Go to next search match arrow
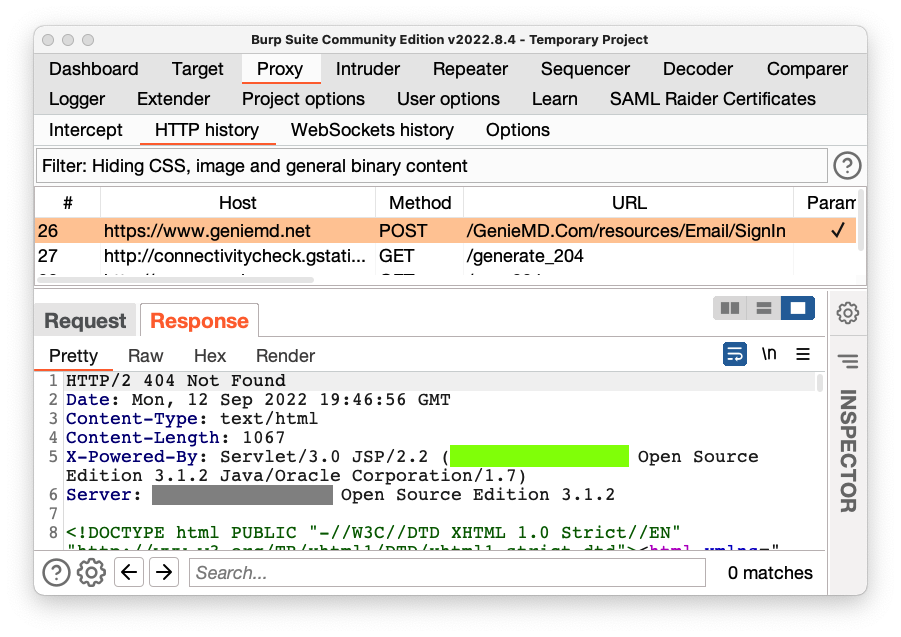 (163, 573)
